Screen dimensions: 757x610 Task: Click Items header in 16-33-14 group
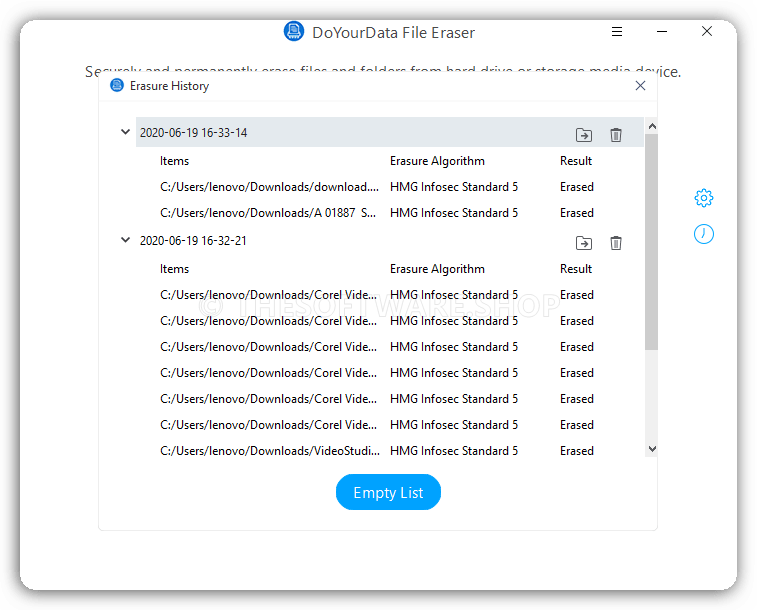174,161
